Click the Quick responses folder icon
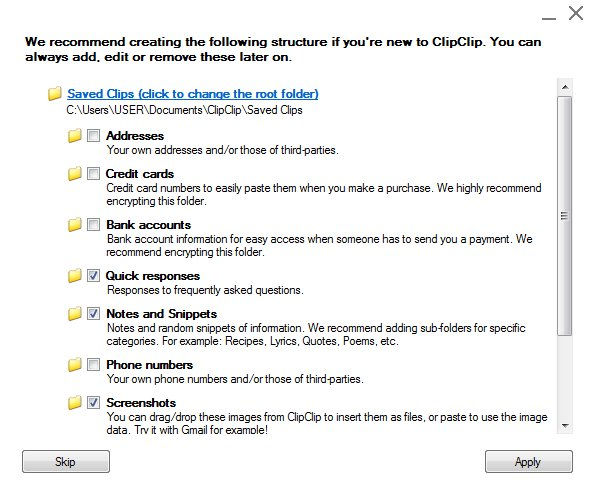595x489 pixels. 75,275
